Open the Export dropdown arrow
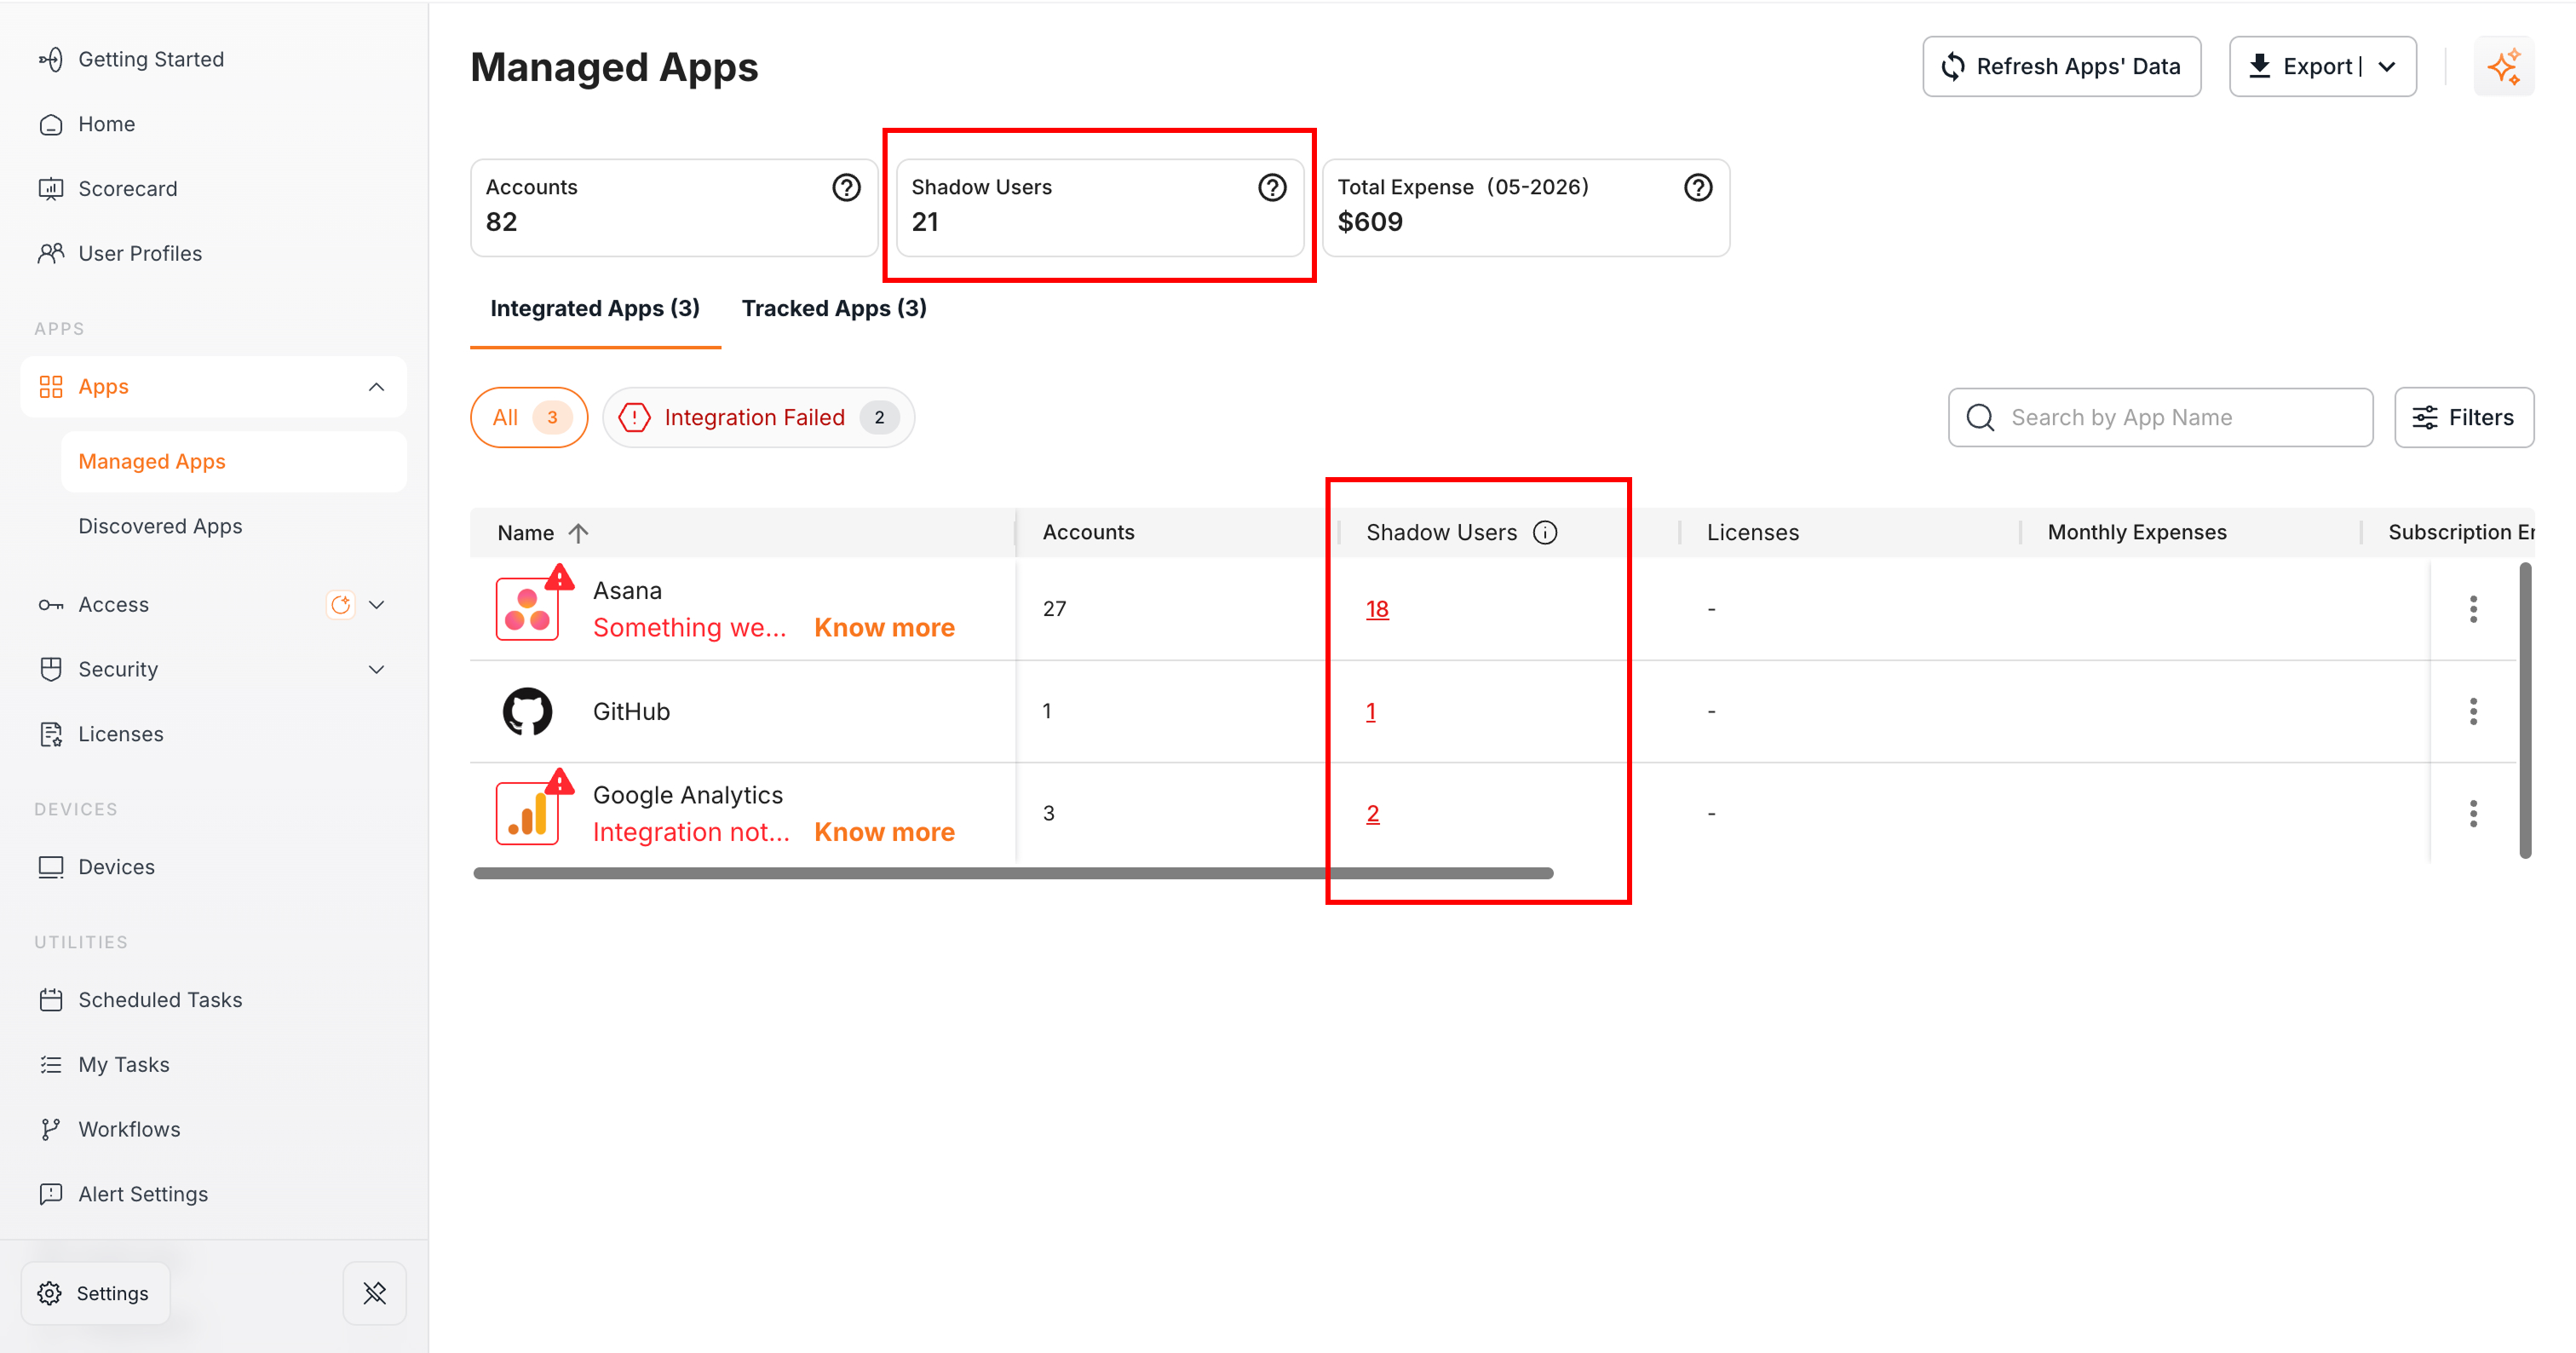This screenshot has width=2576, height=1353. coord(2387,67)
